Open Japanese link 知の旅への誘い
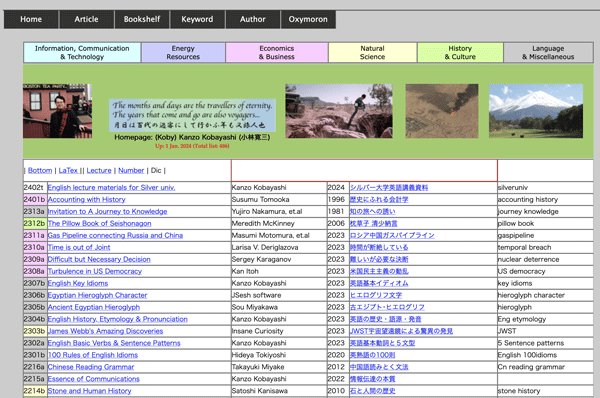 373,211
